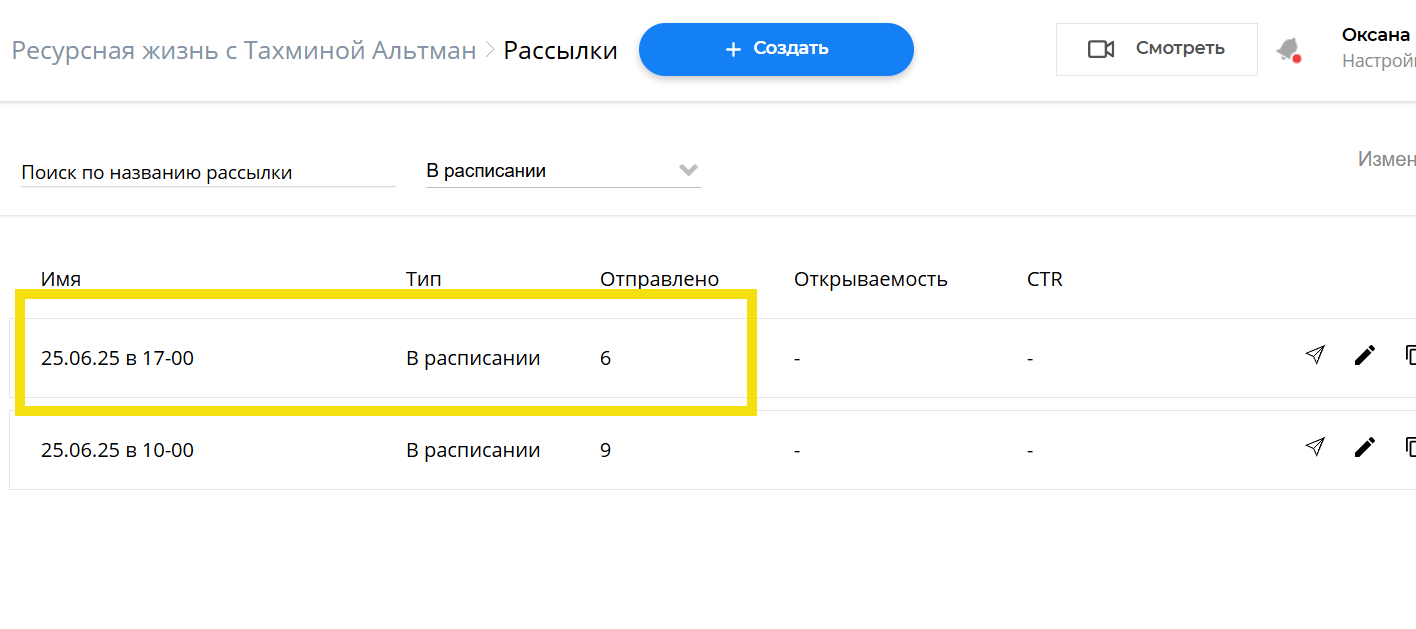Focus the Поиск по названию рассылки field
Screen dimensions: 1416x629
point(208,172)
